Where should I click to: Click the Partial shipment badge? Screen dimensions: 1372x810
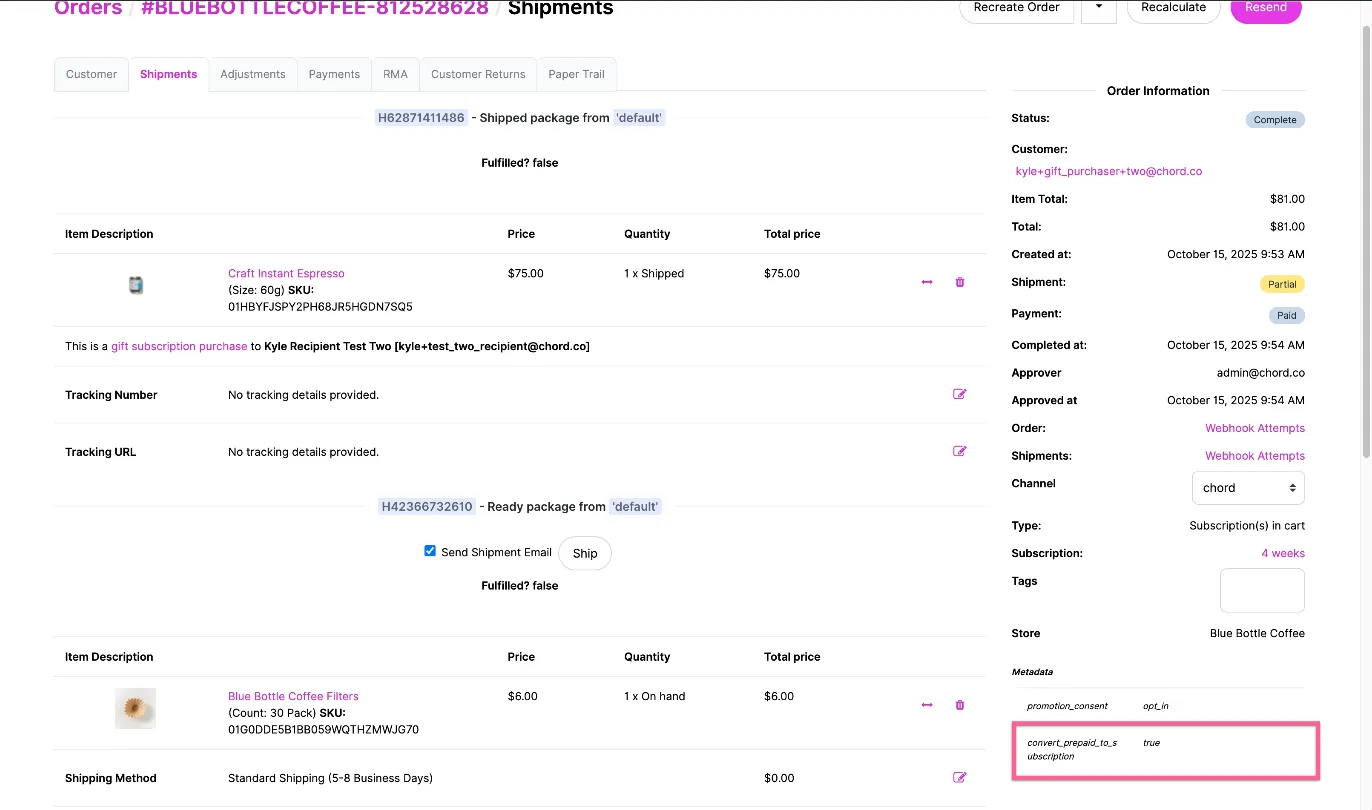click(x=1282, y=284)
